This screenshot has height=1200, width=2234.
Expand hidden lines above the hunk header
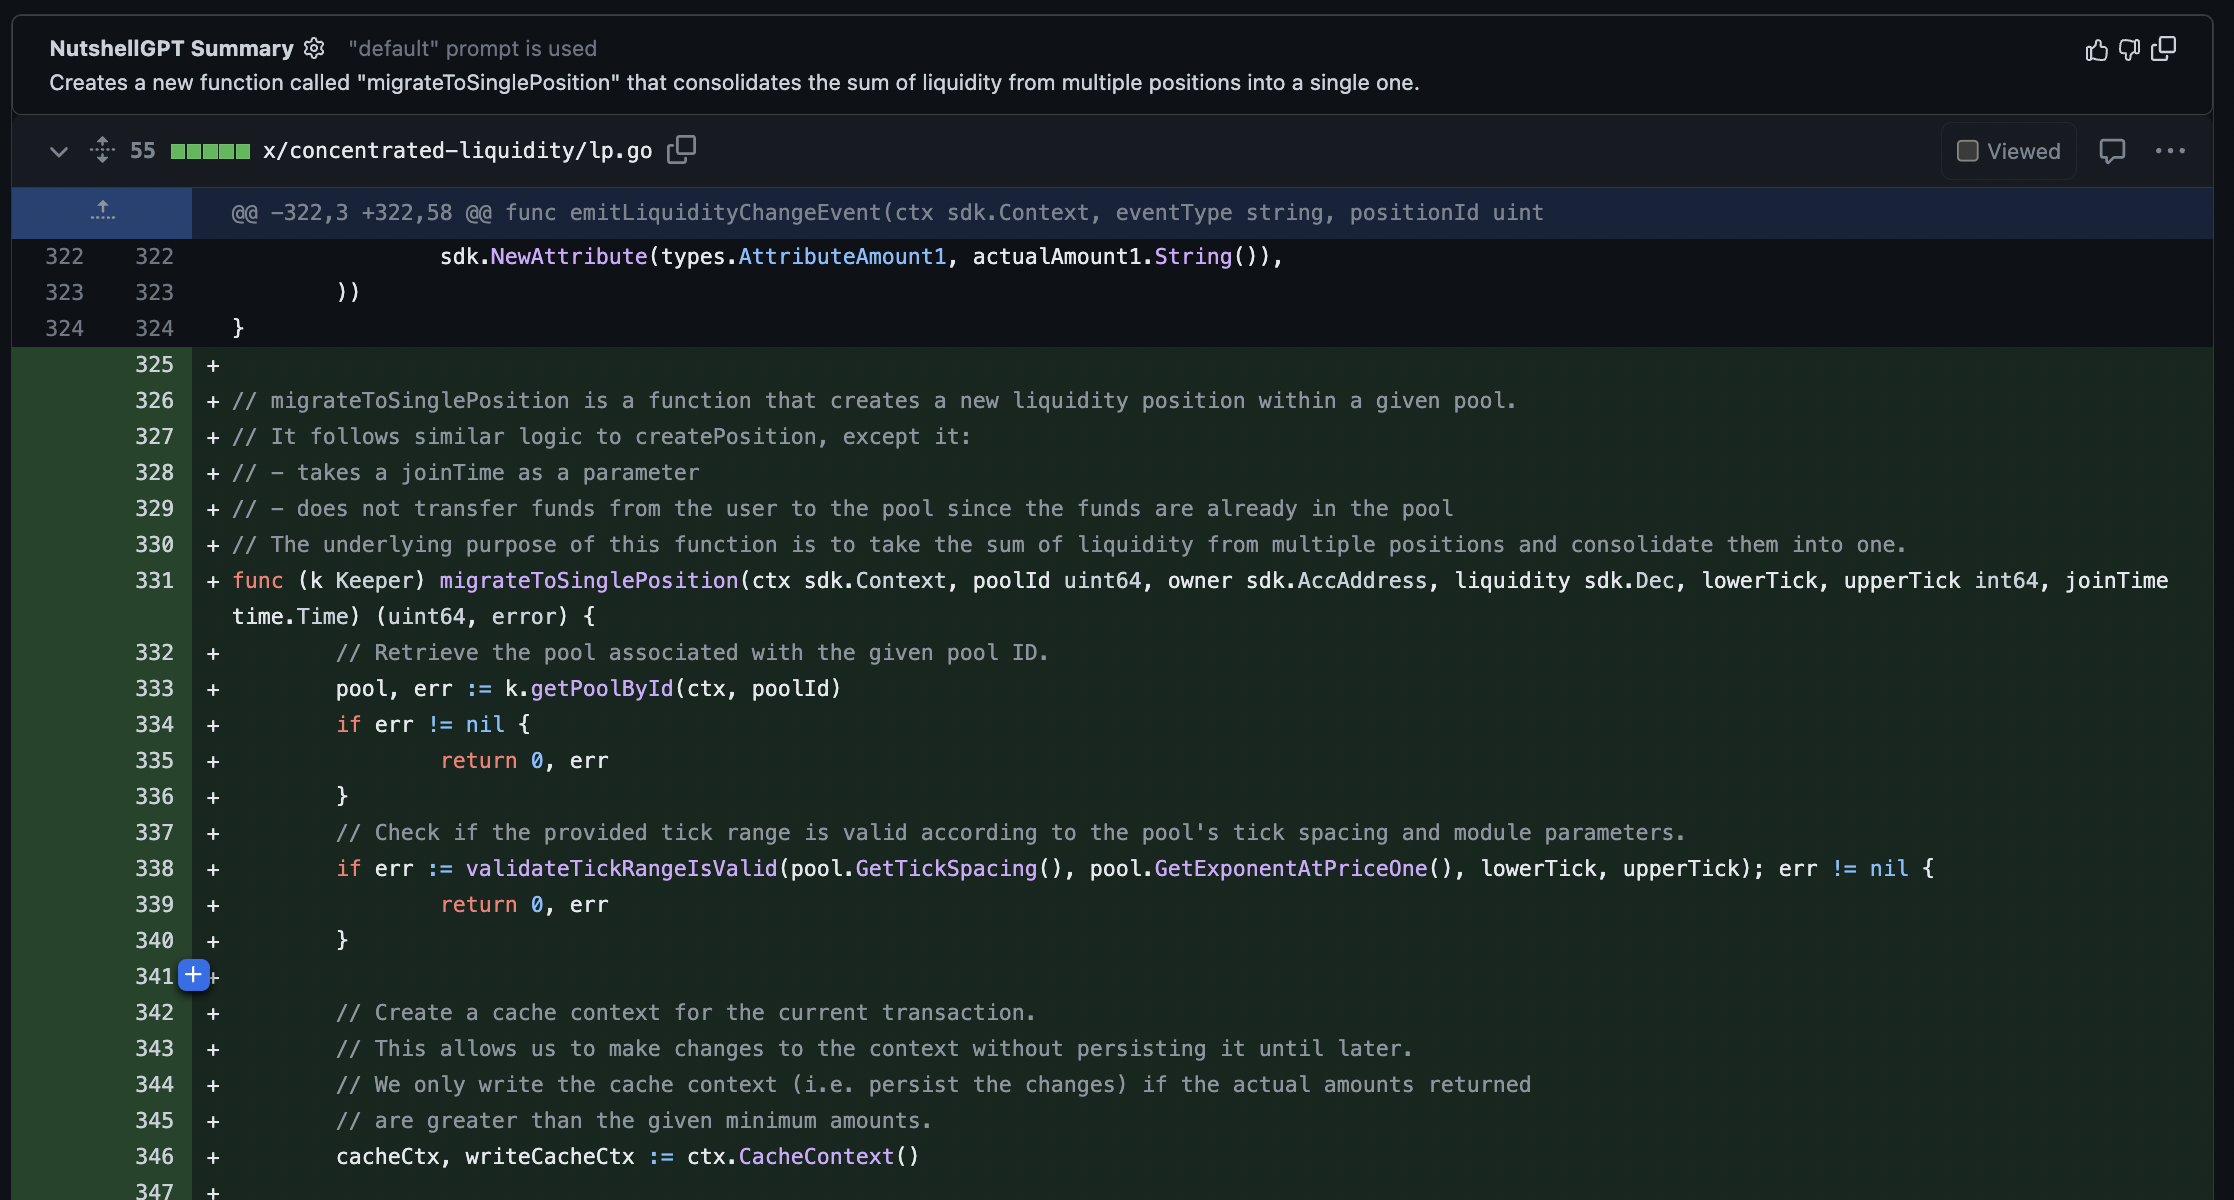102,212
